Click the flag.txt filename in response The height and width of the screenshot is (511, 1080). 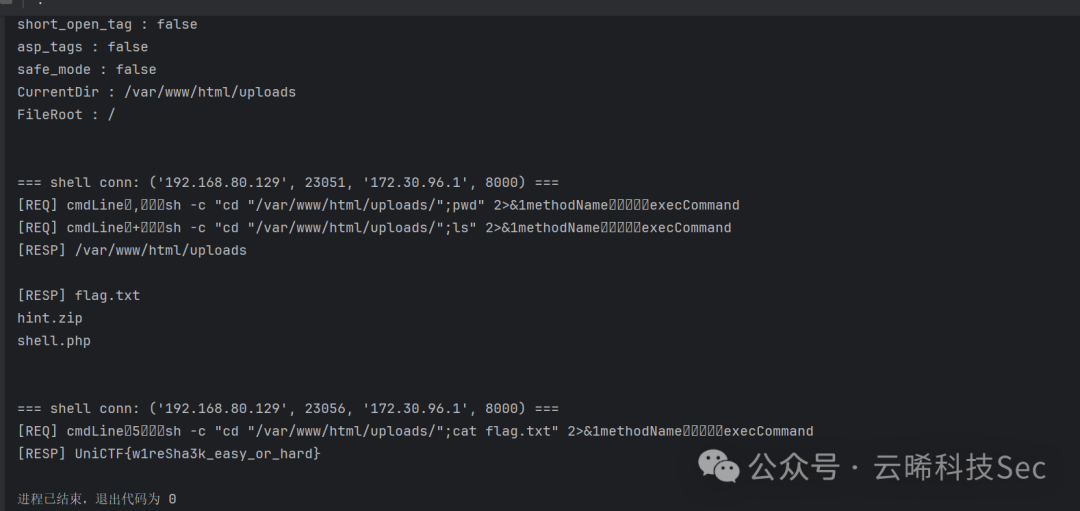[x=107, y=295]
